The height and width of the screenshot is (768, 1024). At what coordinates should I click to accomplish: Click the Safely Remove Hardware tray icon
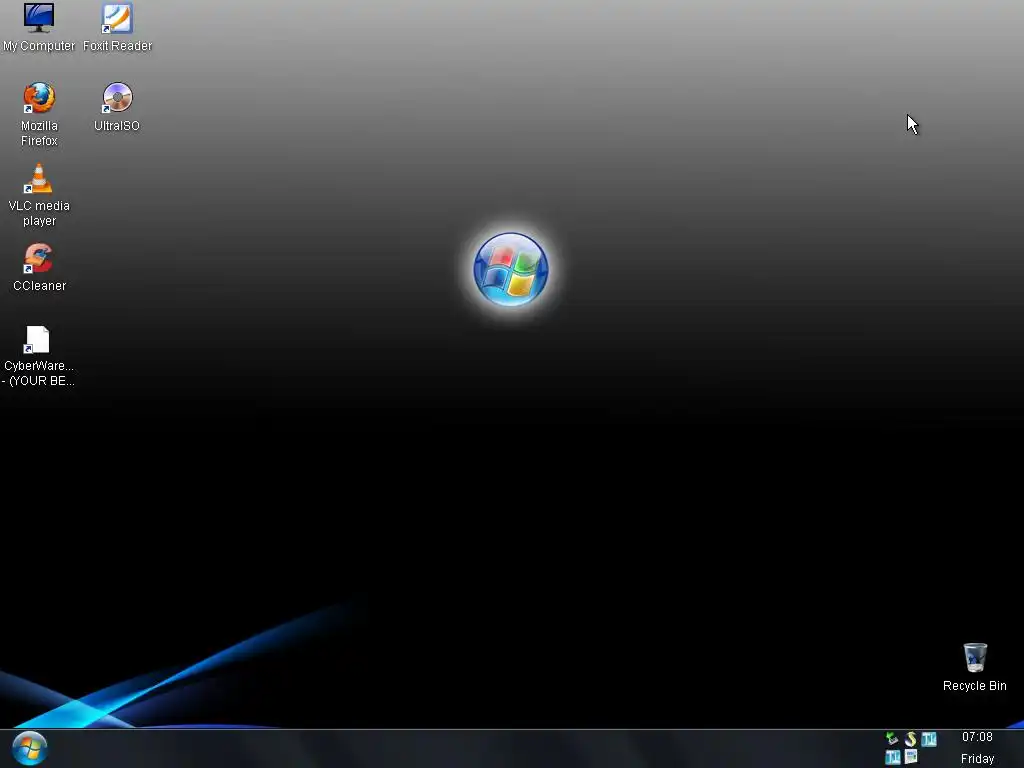892,739
